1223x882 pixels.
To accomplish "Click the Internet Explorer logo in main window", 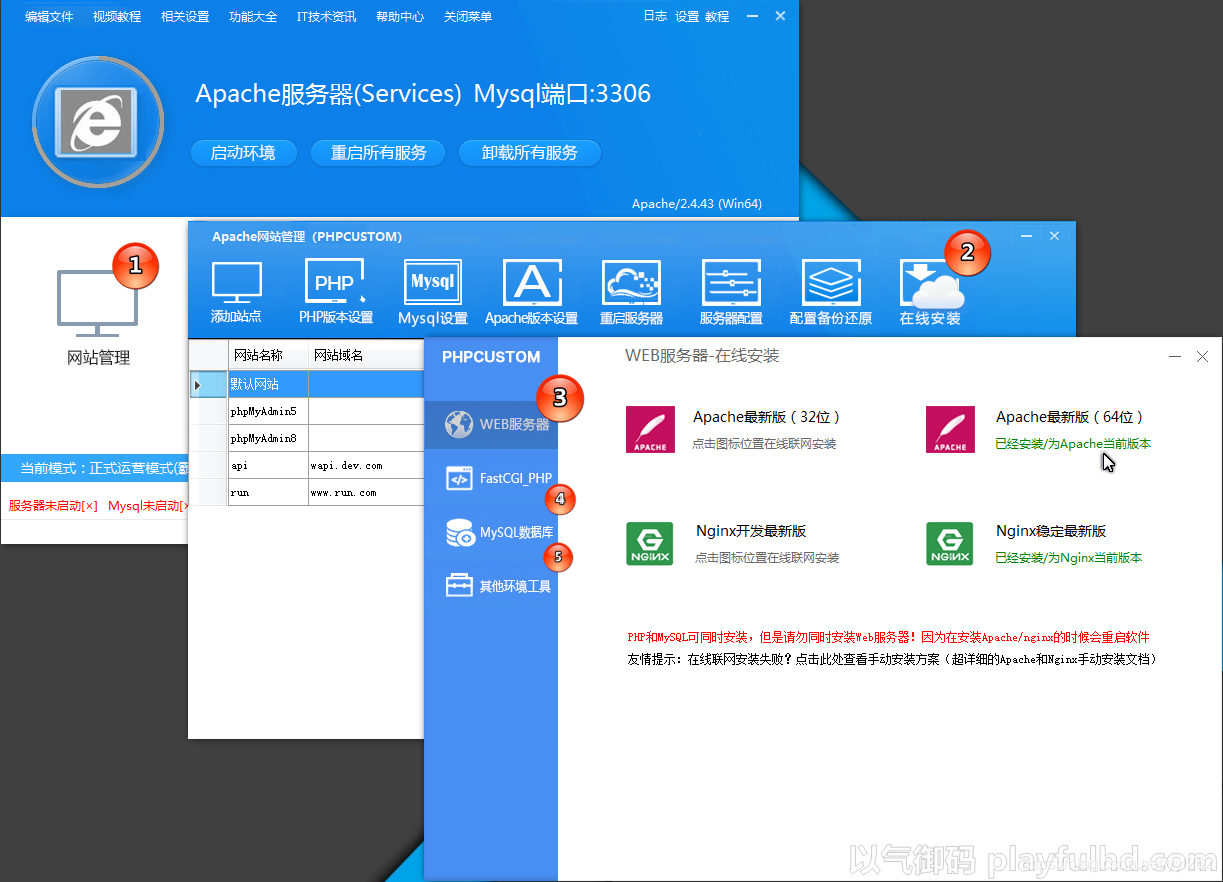I will pyautogui.click(x=98, y=122).
